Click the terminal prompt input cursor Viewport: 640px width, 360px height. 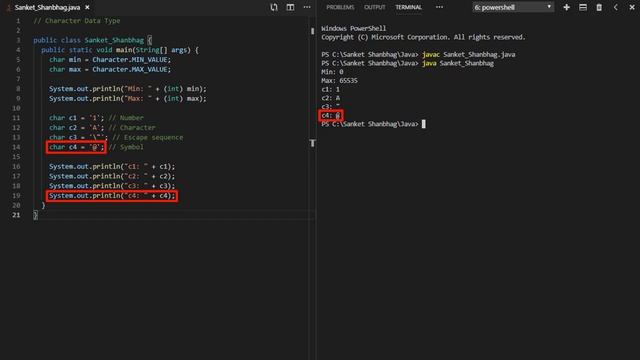(x=424, y=124)
